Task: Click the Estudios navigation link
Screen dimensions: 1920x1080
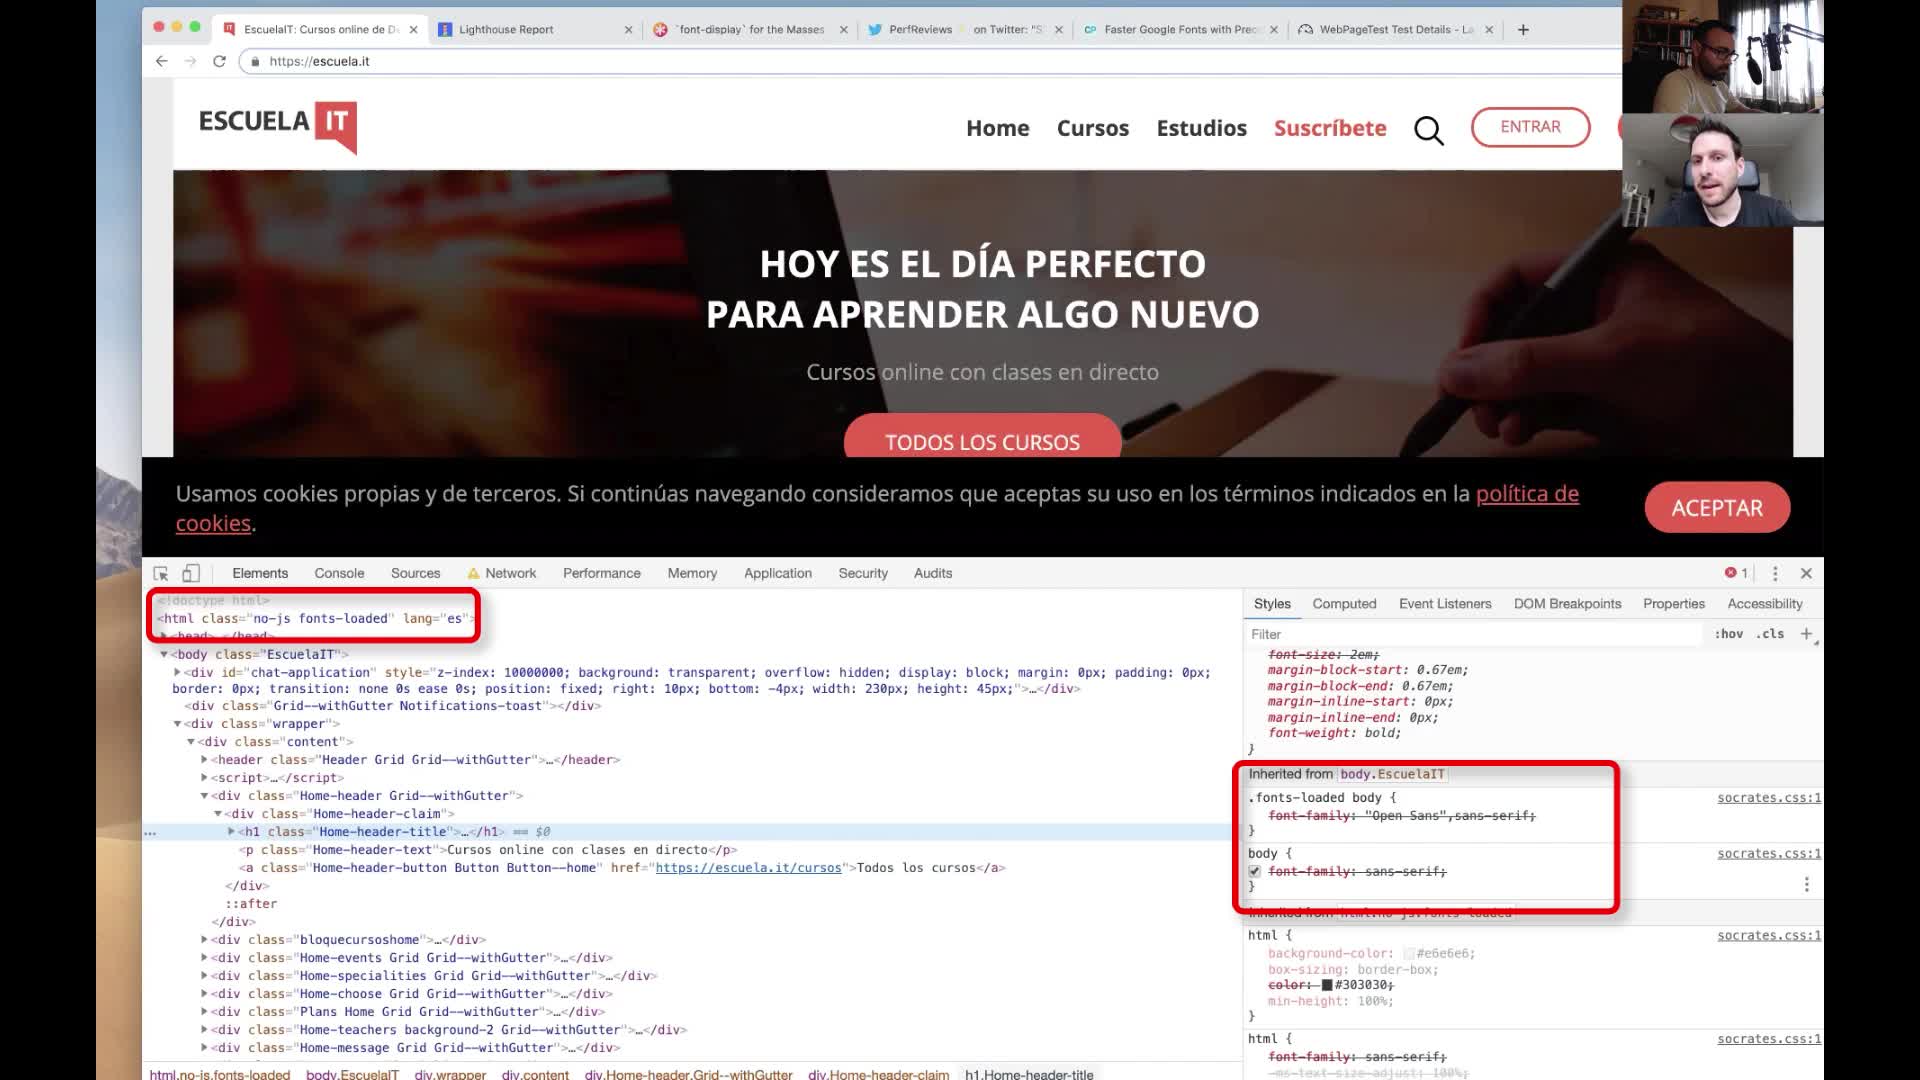Action: pyautogui.click(x=1202, y=128)
